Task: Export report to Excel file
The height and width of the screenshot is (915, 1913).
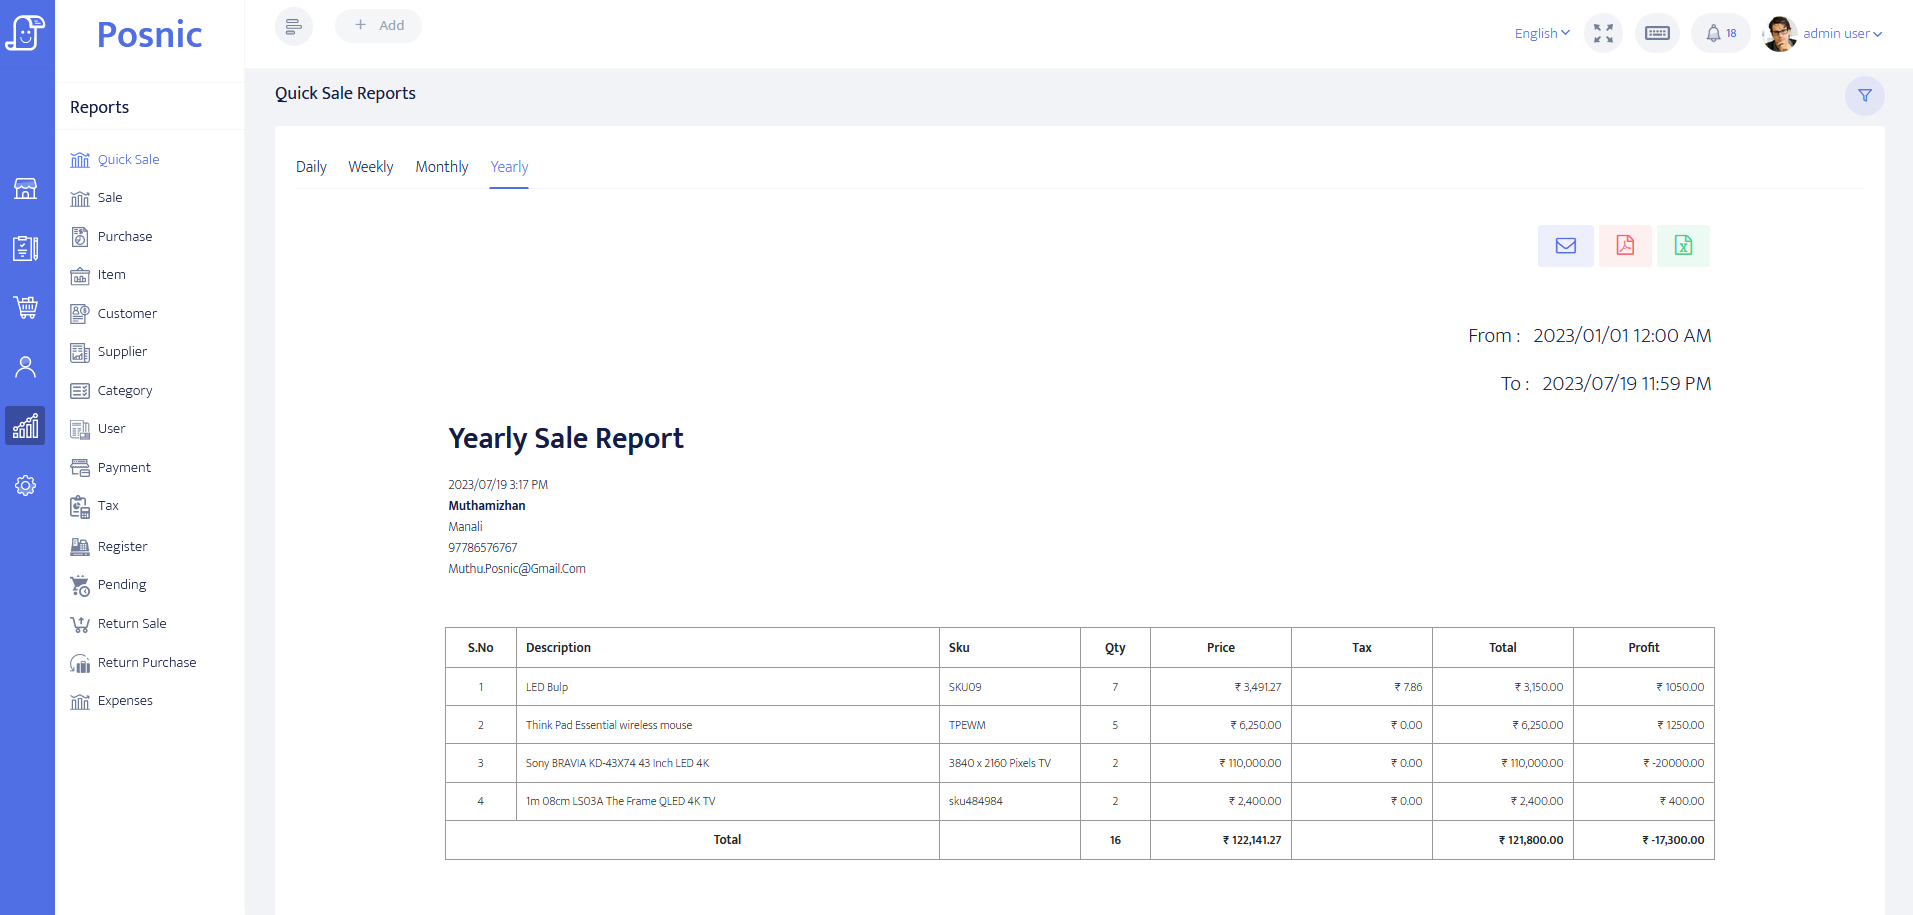Action: pos(1683,246)
